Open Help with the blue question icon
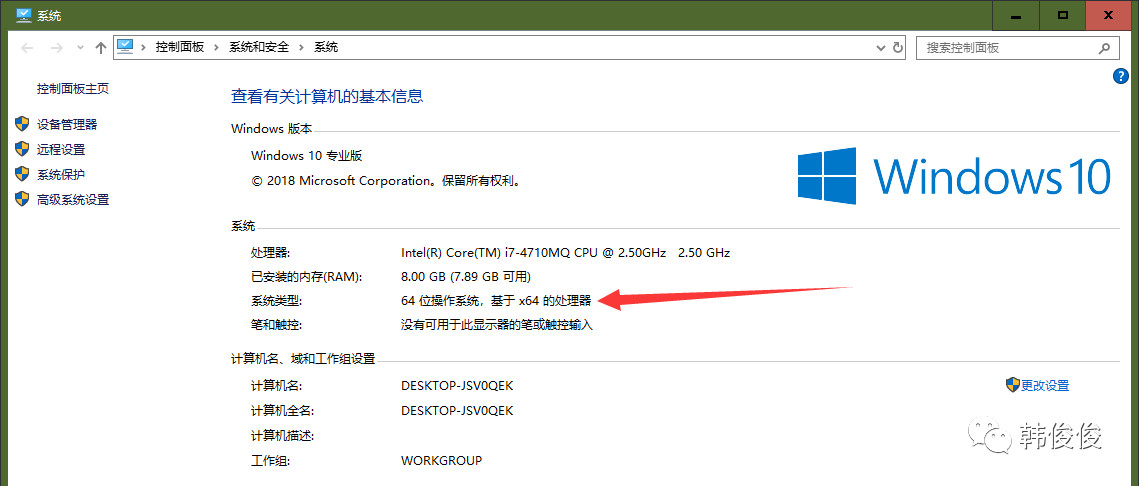The image size is (1139, 486). (x=1120, y=76)
